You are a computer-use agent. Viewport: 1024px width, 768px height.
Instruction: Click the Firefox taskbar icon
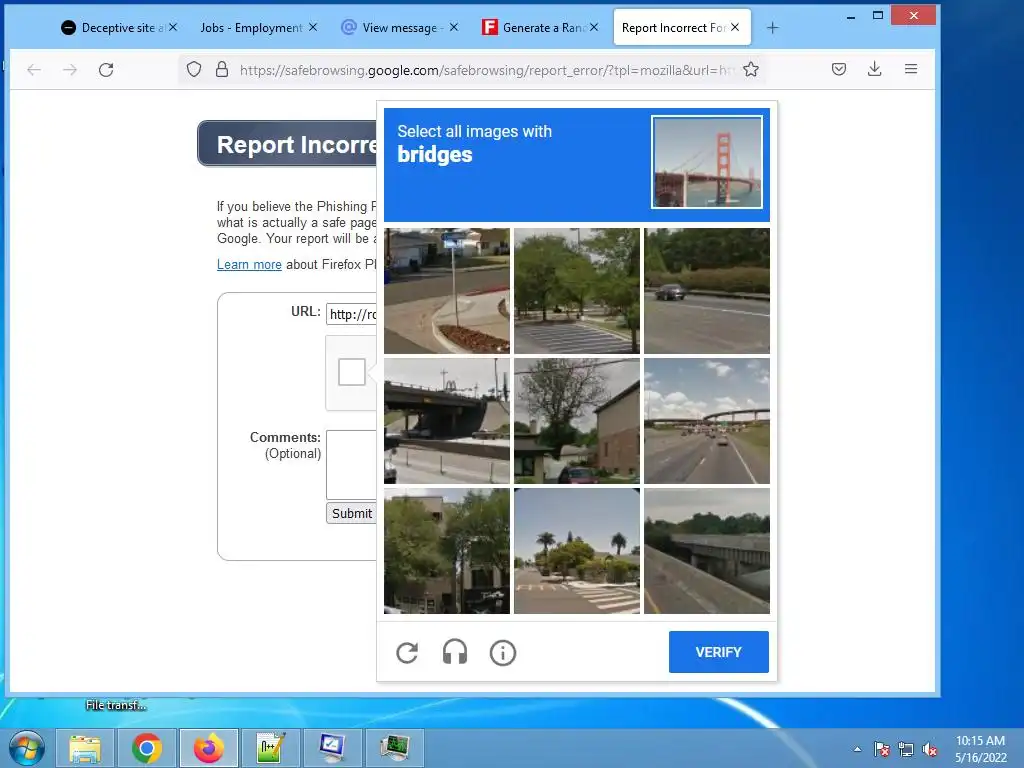209,748
